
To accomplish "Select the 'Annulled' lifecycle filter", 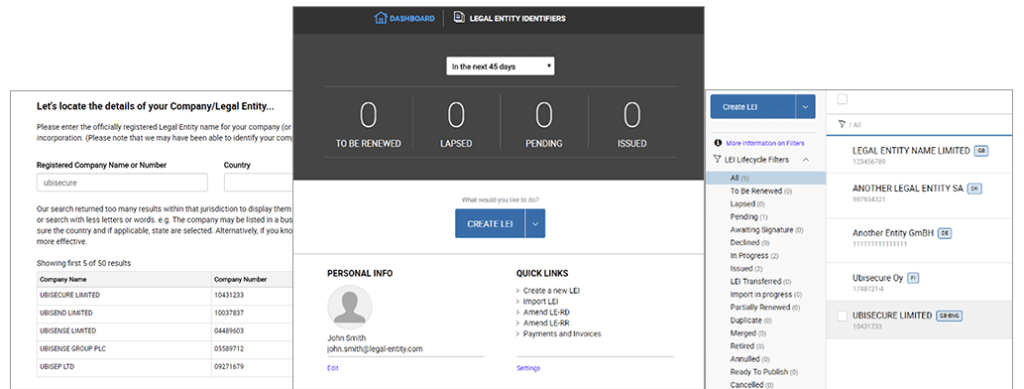I will coord(750,359).
